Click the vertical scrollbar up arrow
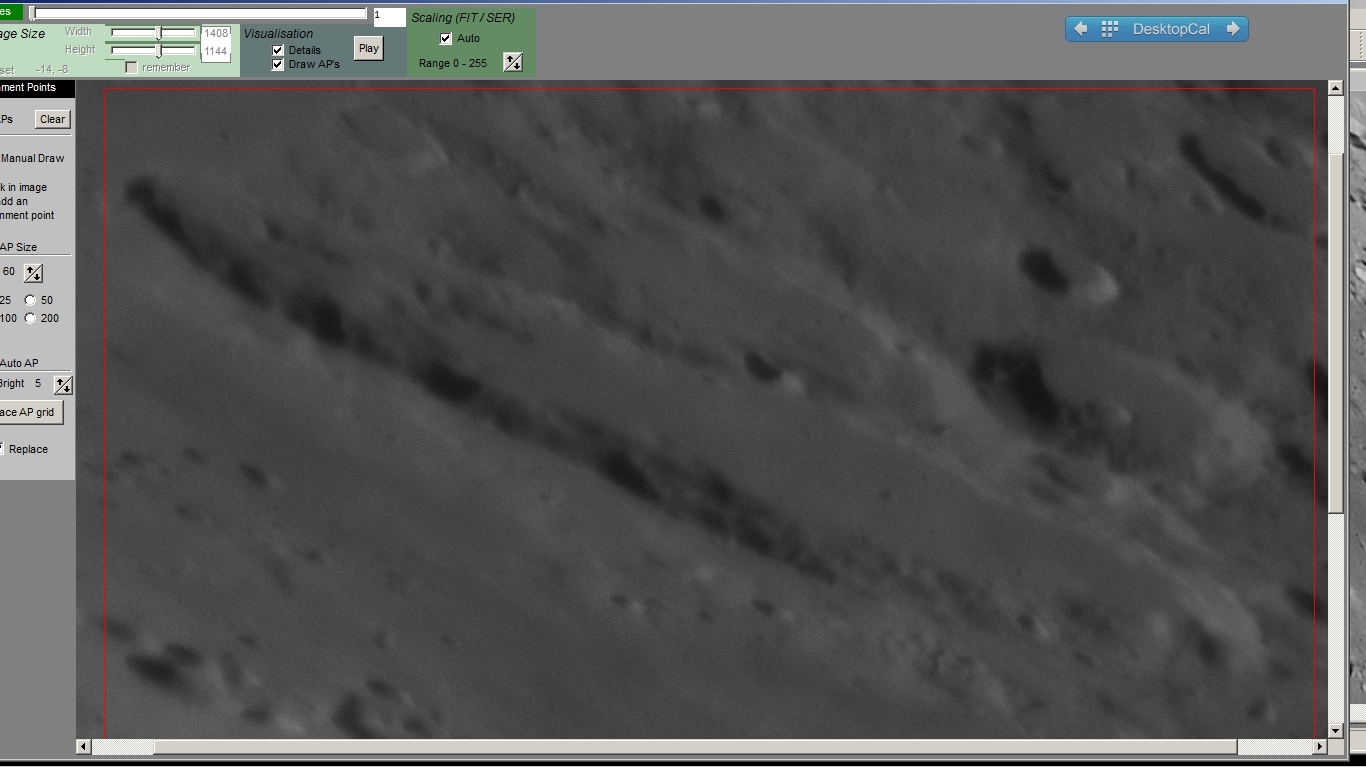The height and width of the screenshot is (768, 1366). coord(1335,88)
